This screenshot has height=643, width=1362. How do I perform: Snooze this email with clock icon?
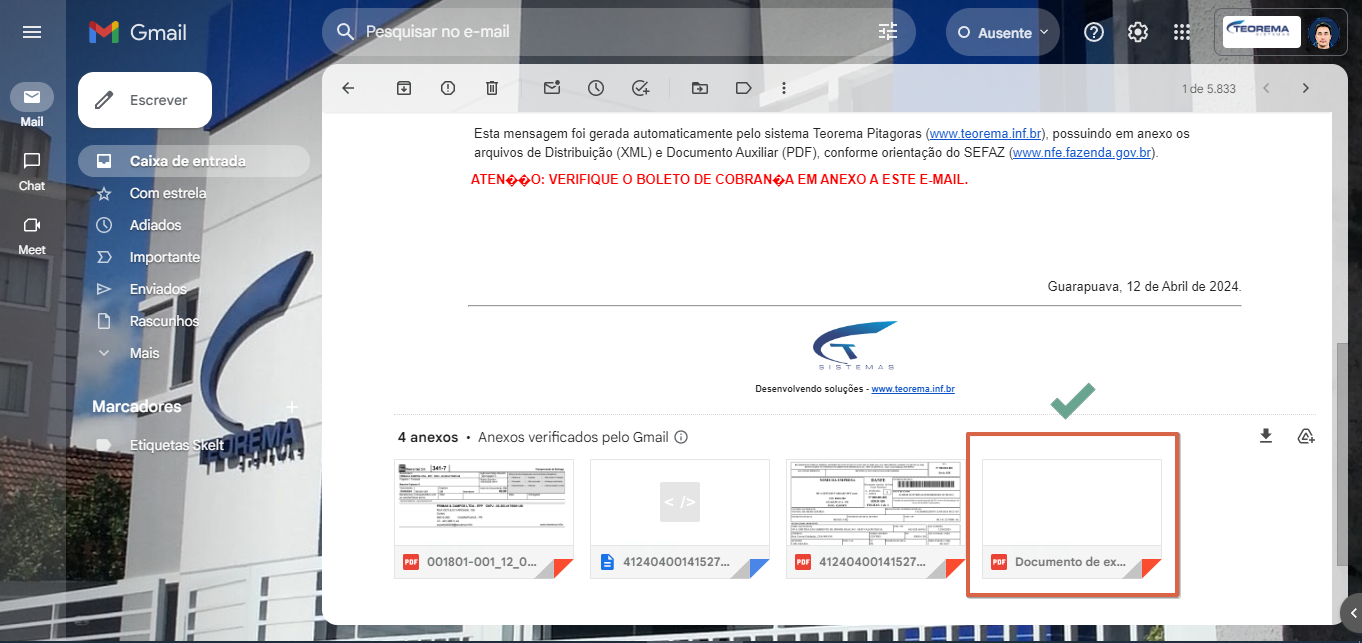pyautogui.click(x=596, y=88)
